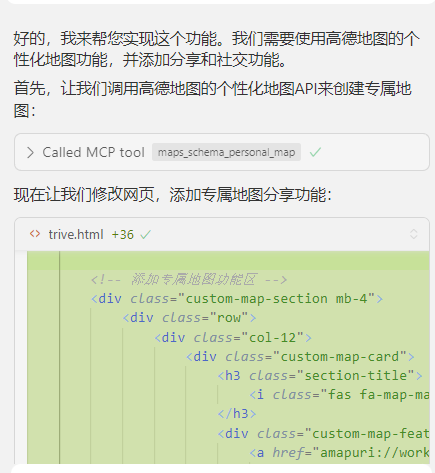Click the amapuri:// href anchor line
The height and width of the screenshot is (473, 435).
[x=339, y=452]
